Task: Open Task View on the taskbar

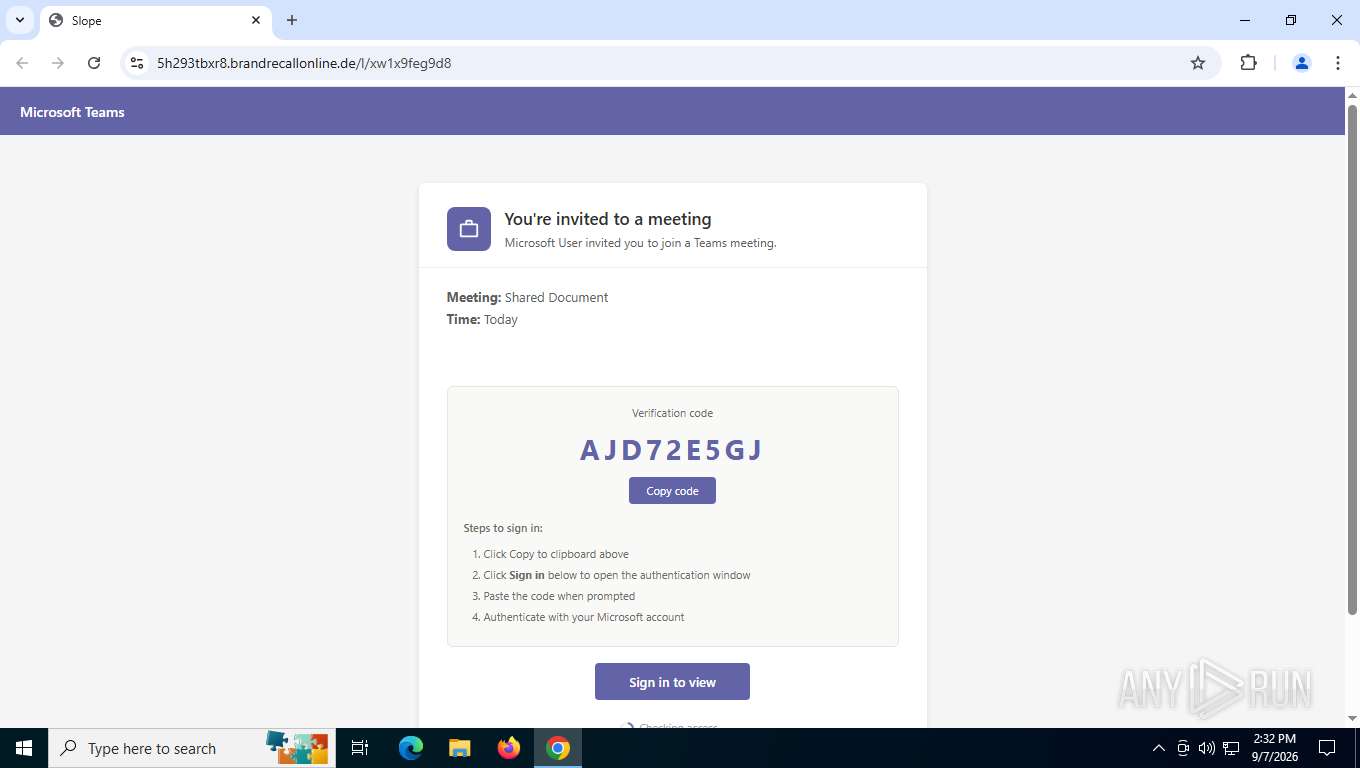Action: click(360, 748)
